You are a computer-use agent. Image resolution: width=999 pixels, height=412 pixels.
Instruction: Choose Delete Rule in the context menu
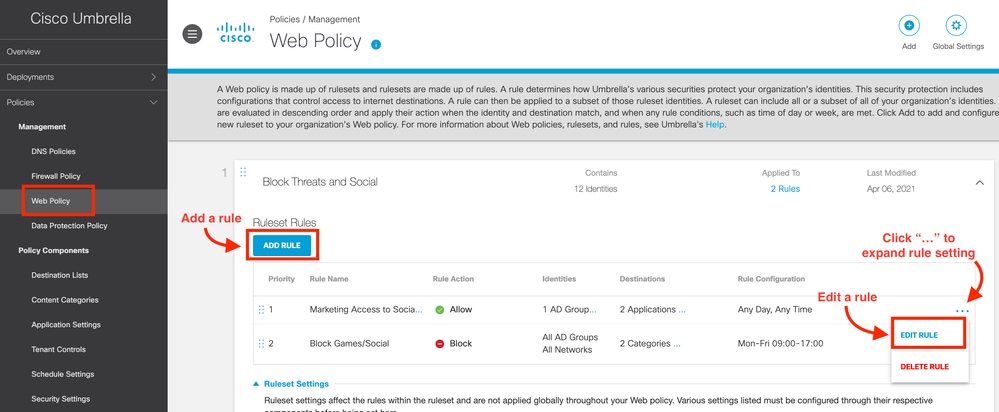coord(925,366)
